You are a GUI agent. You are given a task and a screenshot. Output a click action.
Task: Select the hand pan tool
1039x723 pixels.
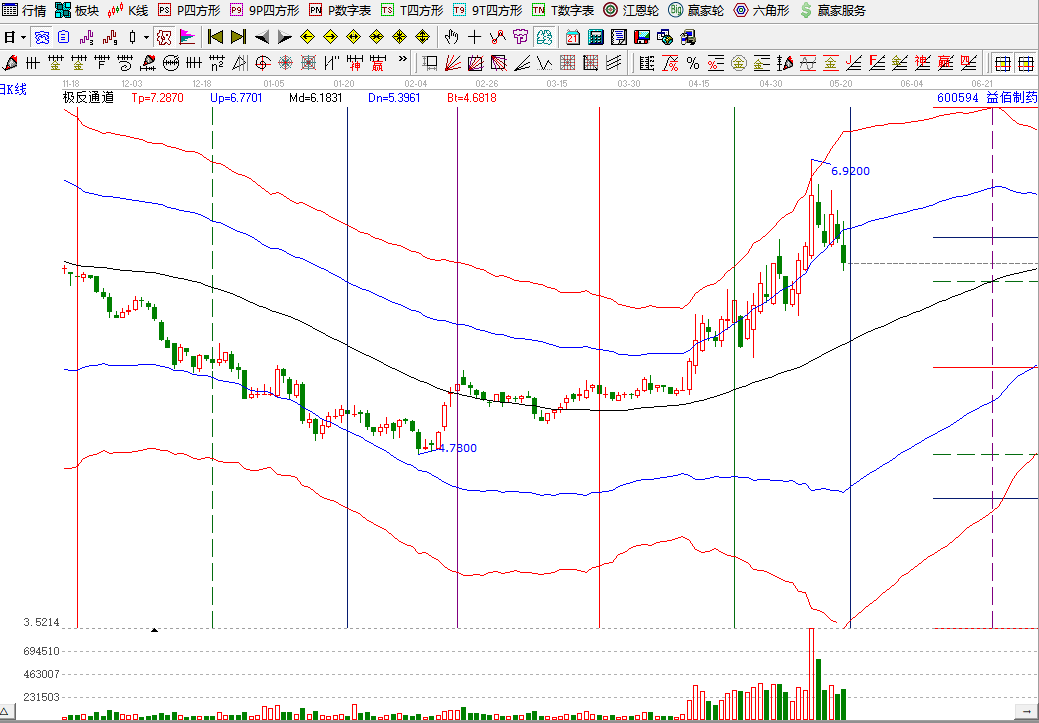coord(452,37)
